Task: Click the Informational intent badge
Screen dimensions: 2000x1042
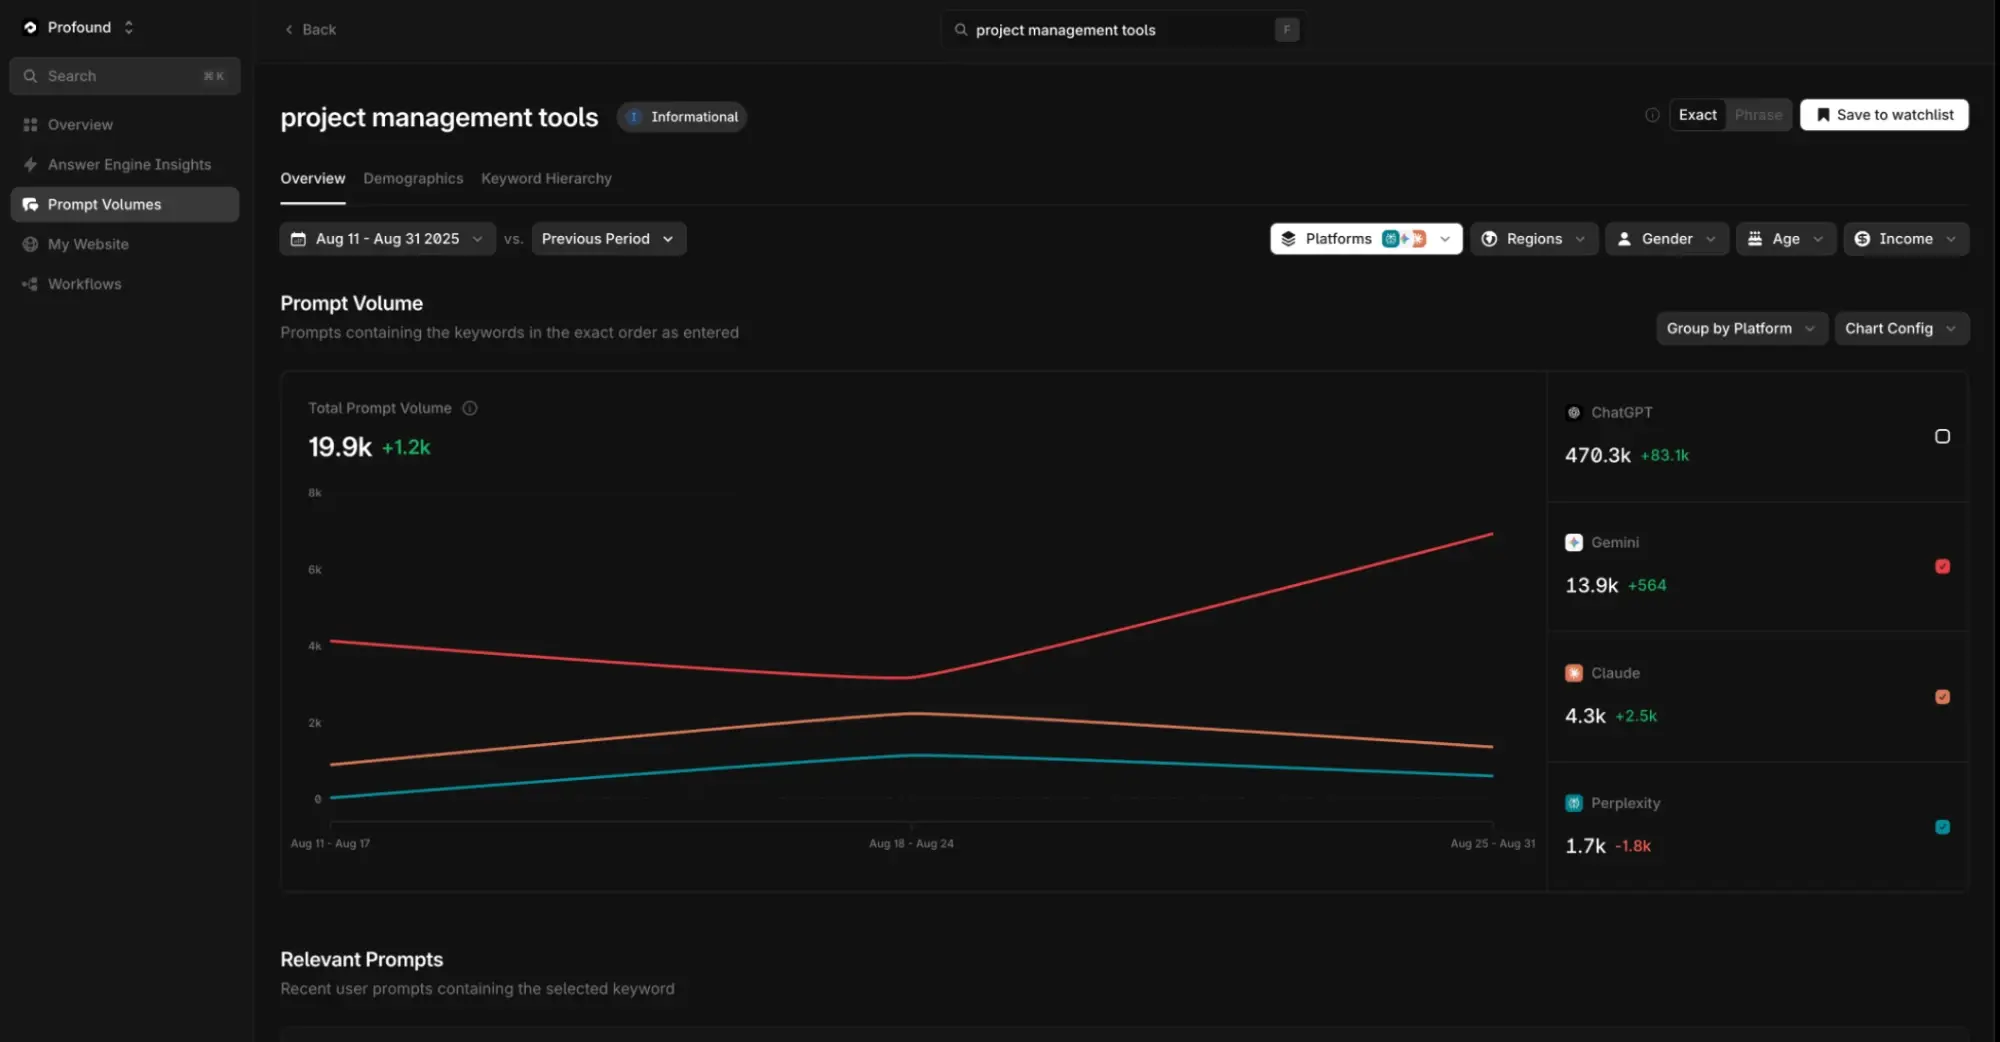Action: [x=682, y=117]
